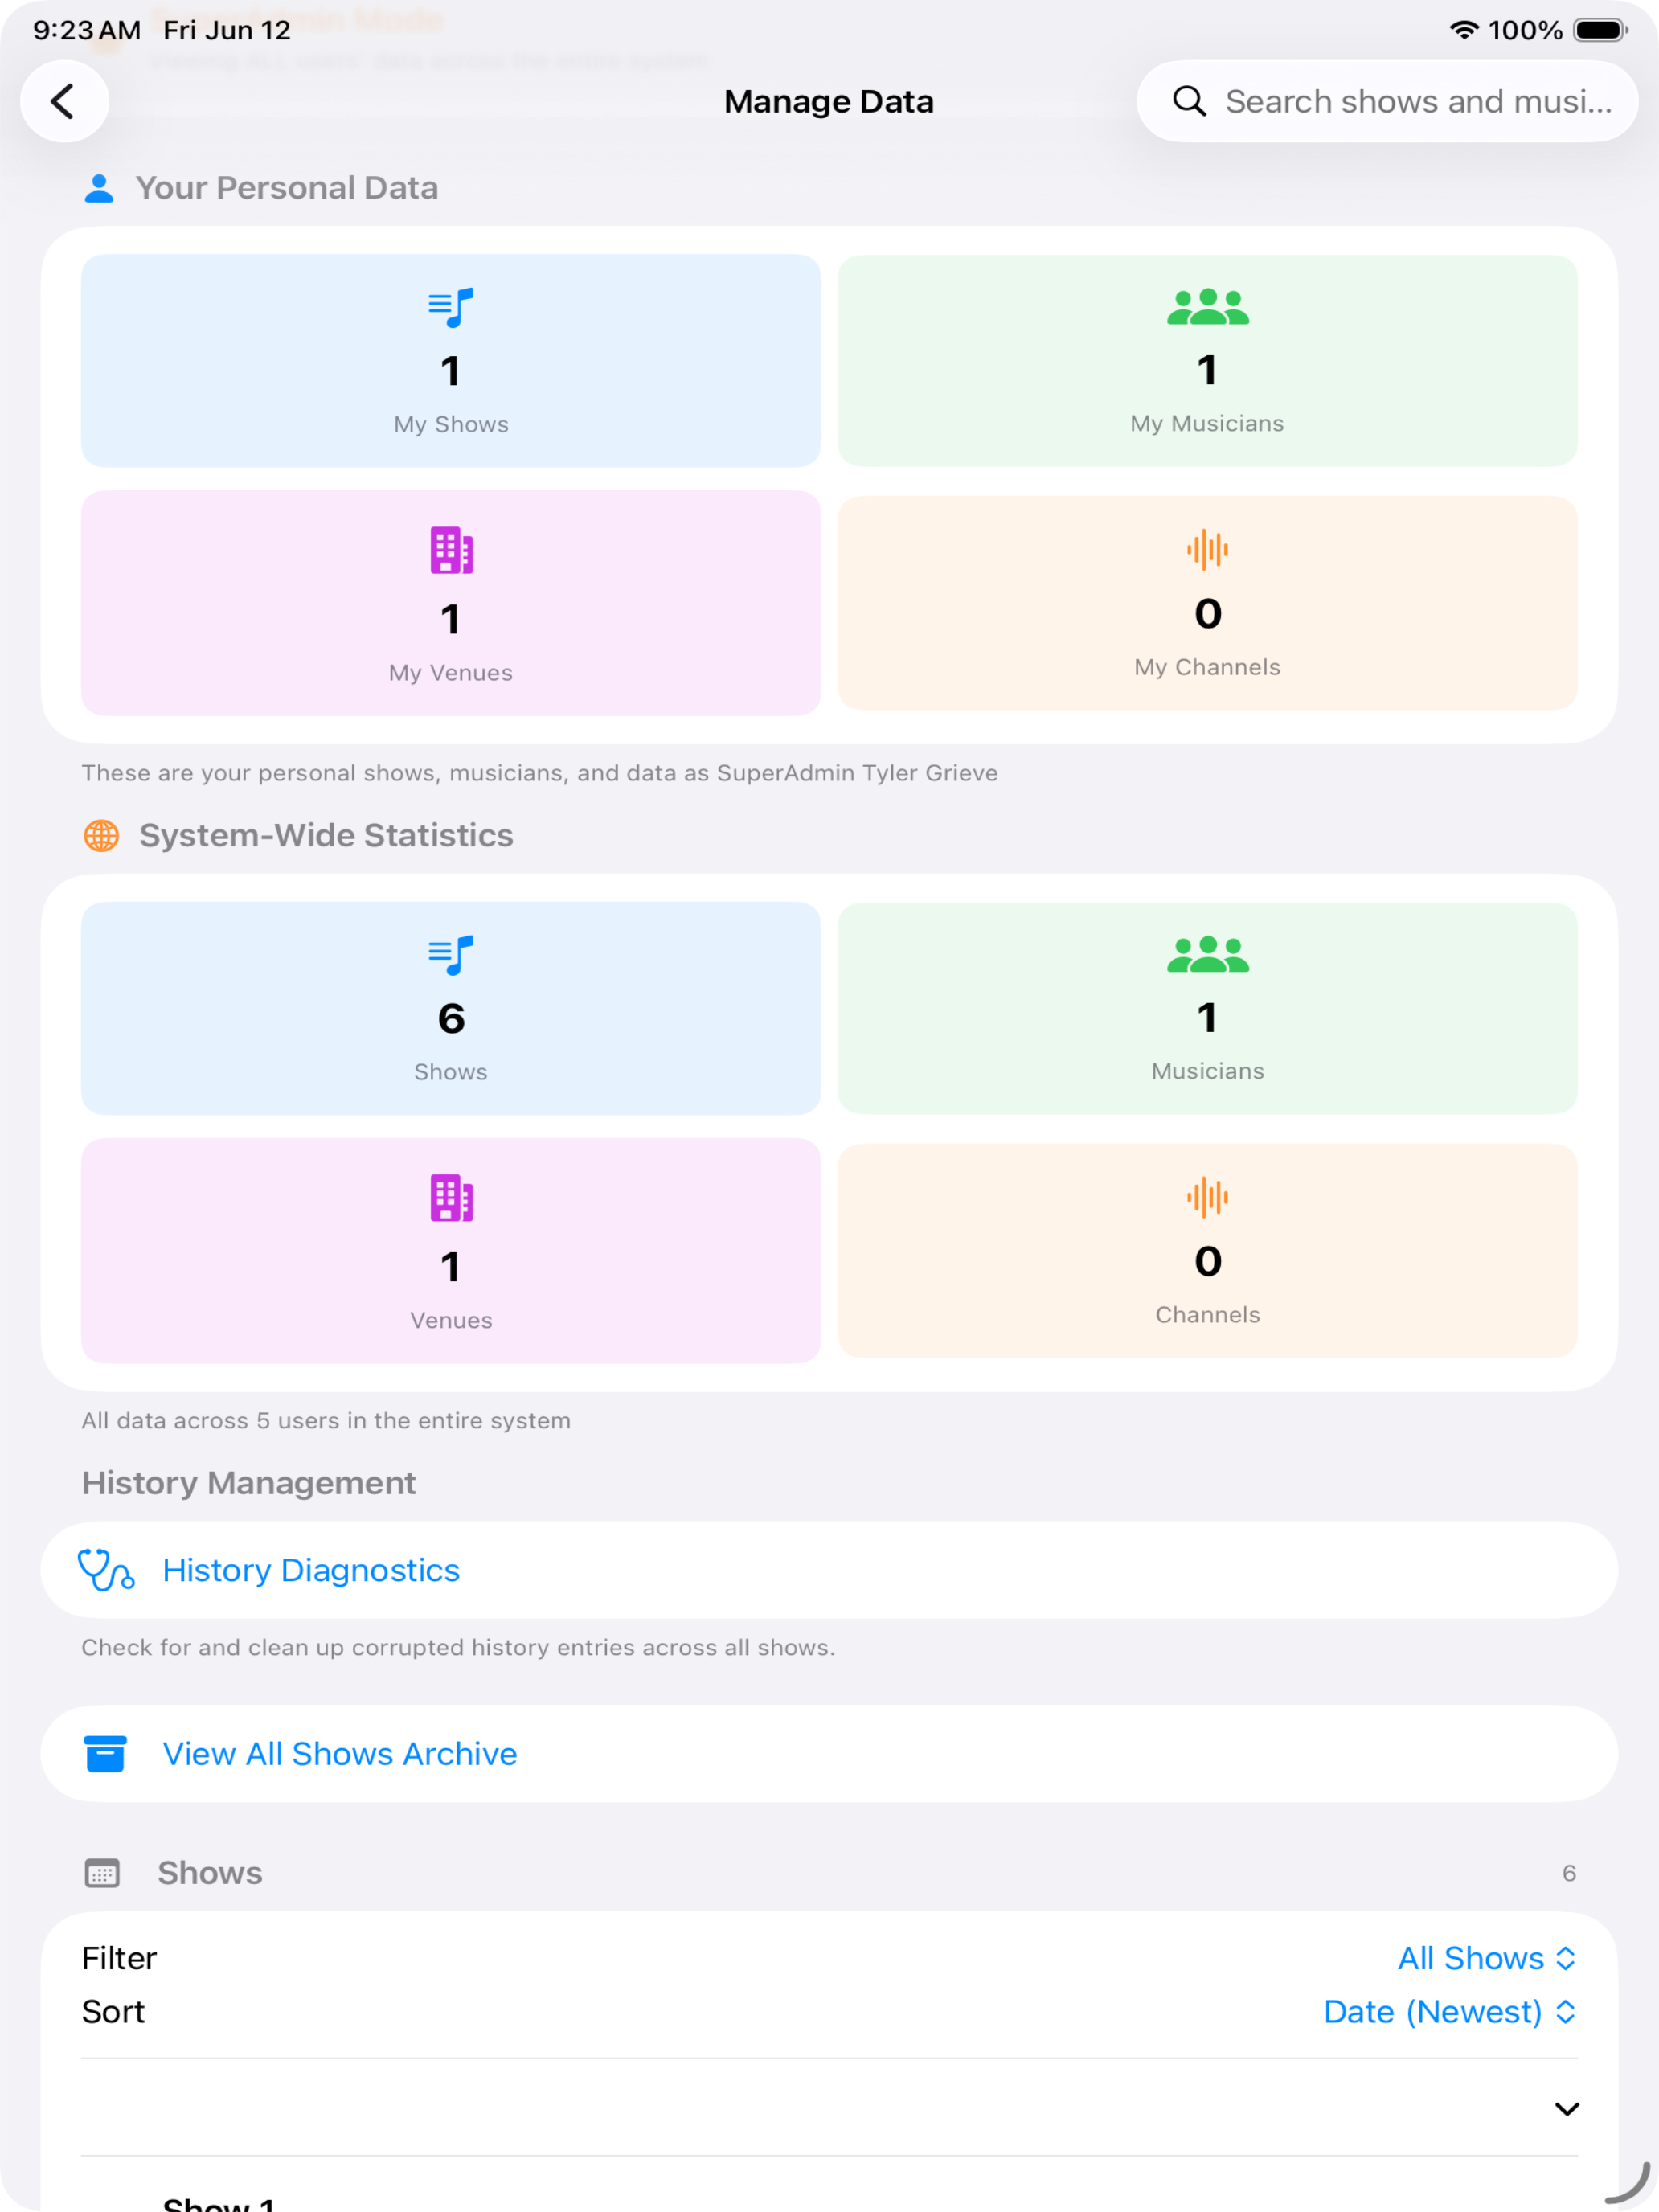Tap the archive box icon
The height and width of the screenshot is (2212, 1659).
105,1754
